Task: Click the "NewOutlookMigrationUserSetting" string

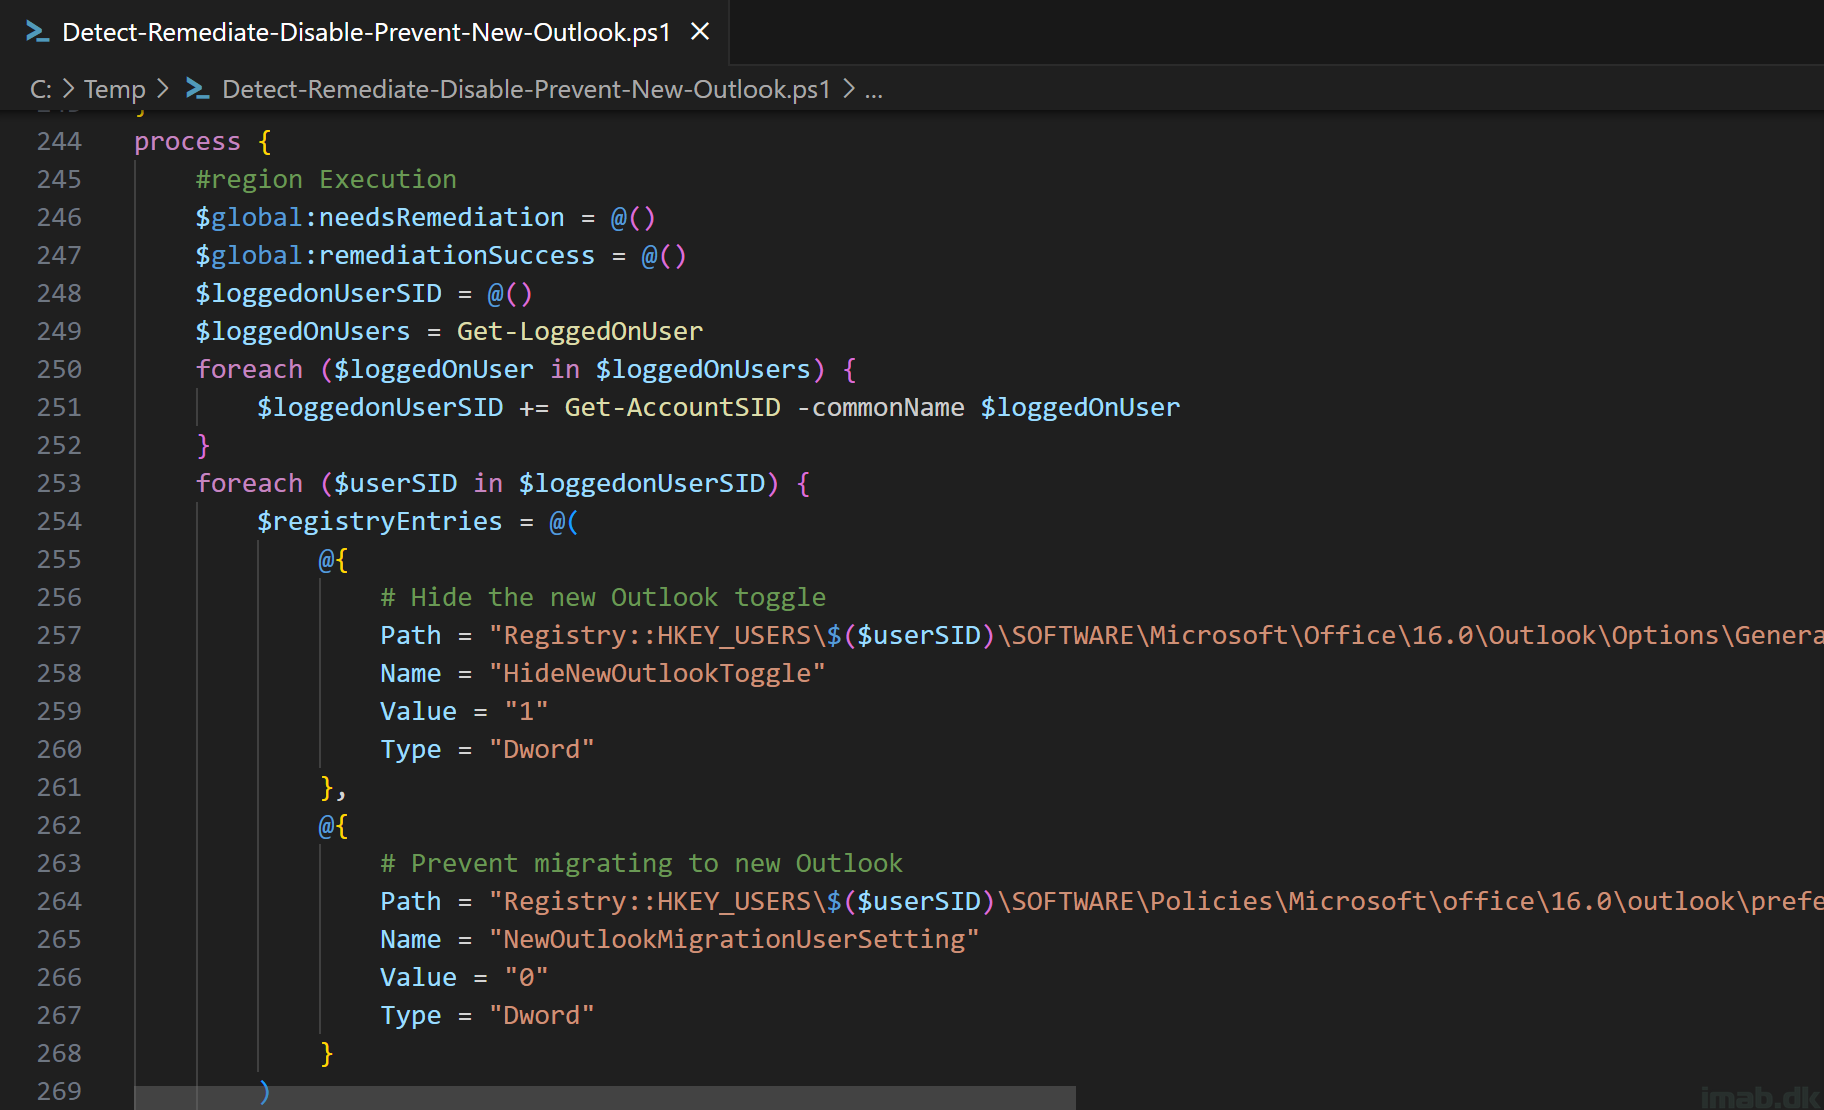Action: (734, 940)
